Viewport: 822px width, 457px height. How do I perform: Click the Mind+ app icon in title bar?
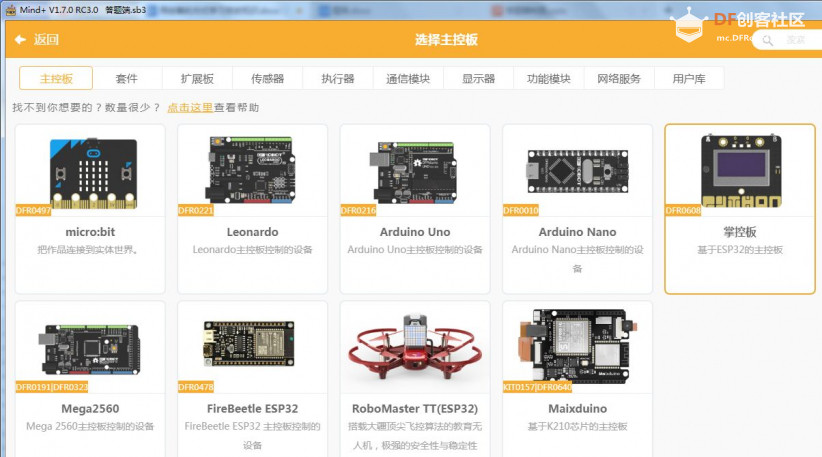pos(10,9)
